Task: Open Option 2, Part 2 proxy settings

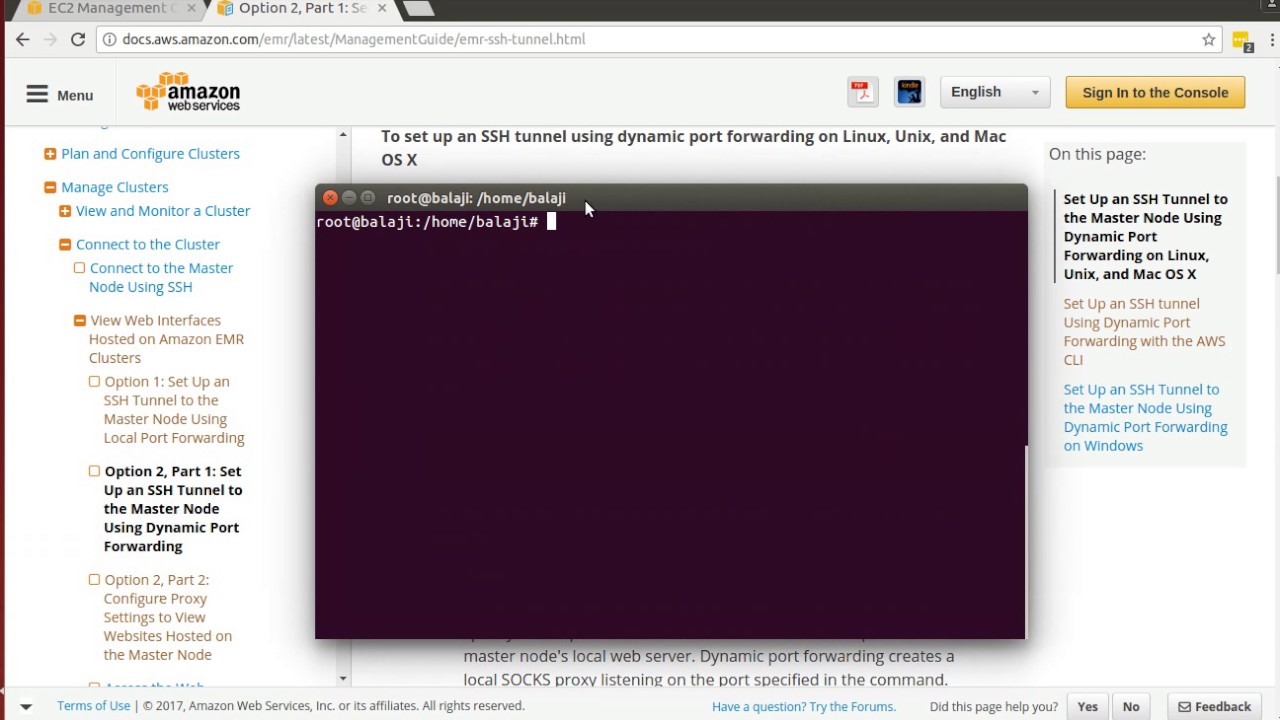Action: pyautogui.click(x=168, y=617)
